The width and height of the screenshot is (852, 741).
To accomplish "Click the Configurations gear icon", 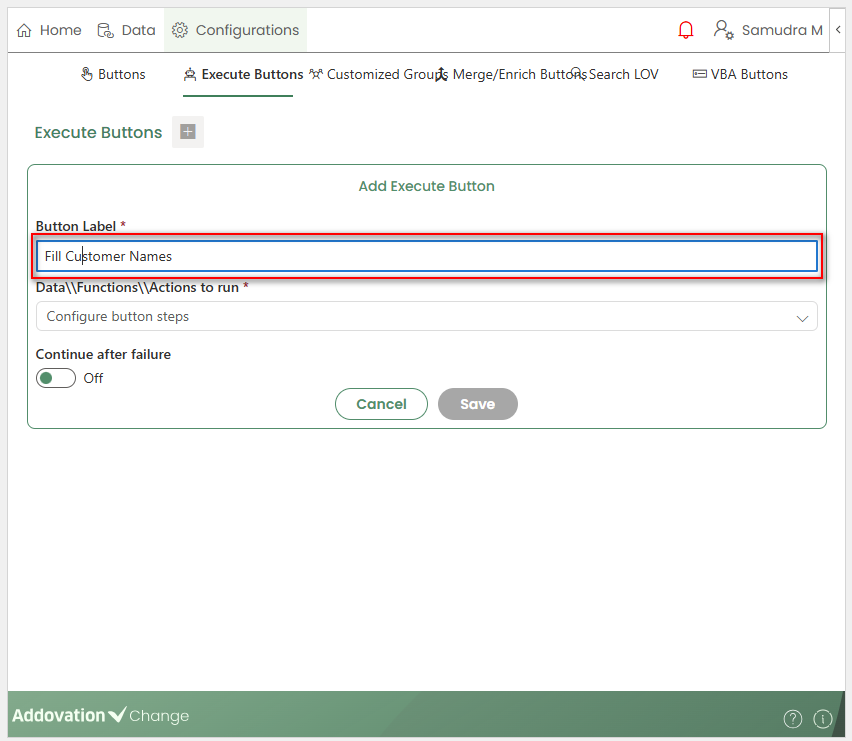I will (180, 30).
